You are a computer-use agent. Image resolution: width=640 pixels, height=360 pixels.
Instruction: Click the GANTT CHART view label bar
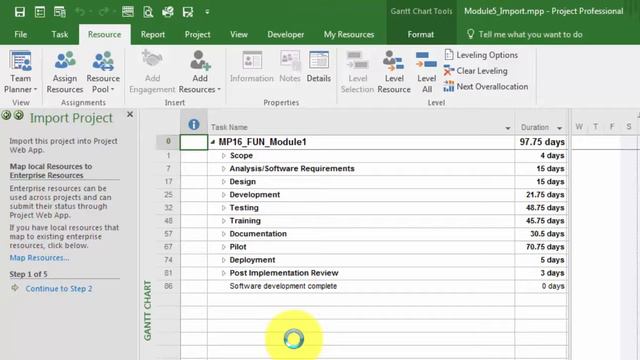click(147, 310)
